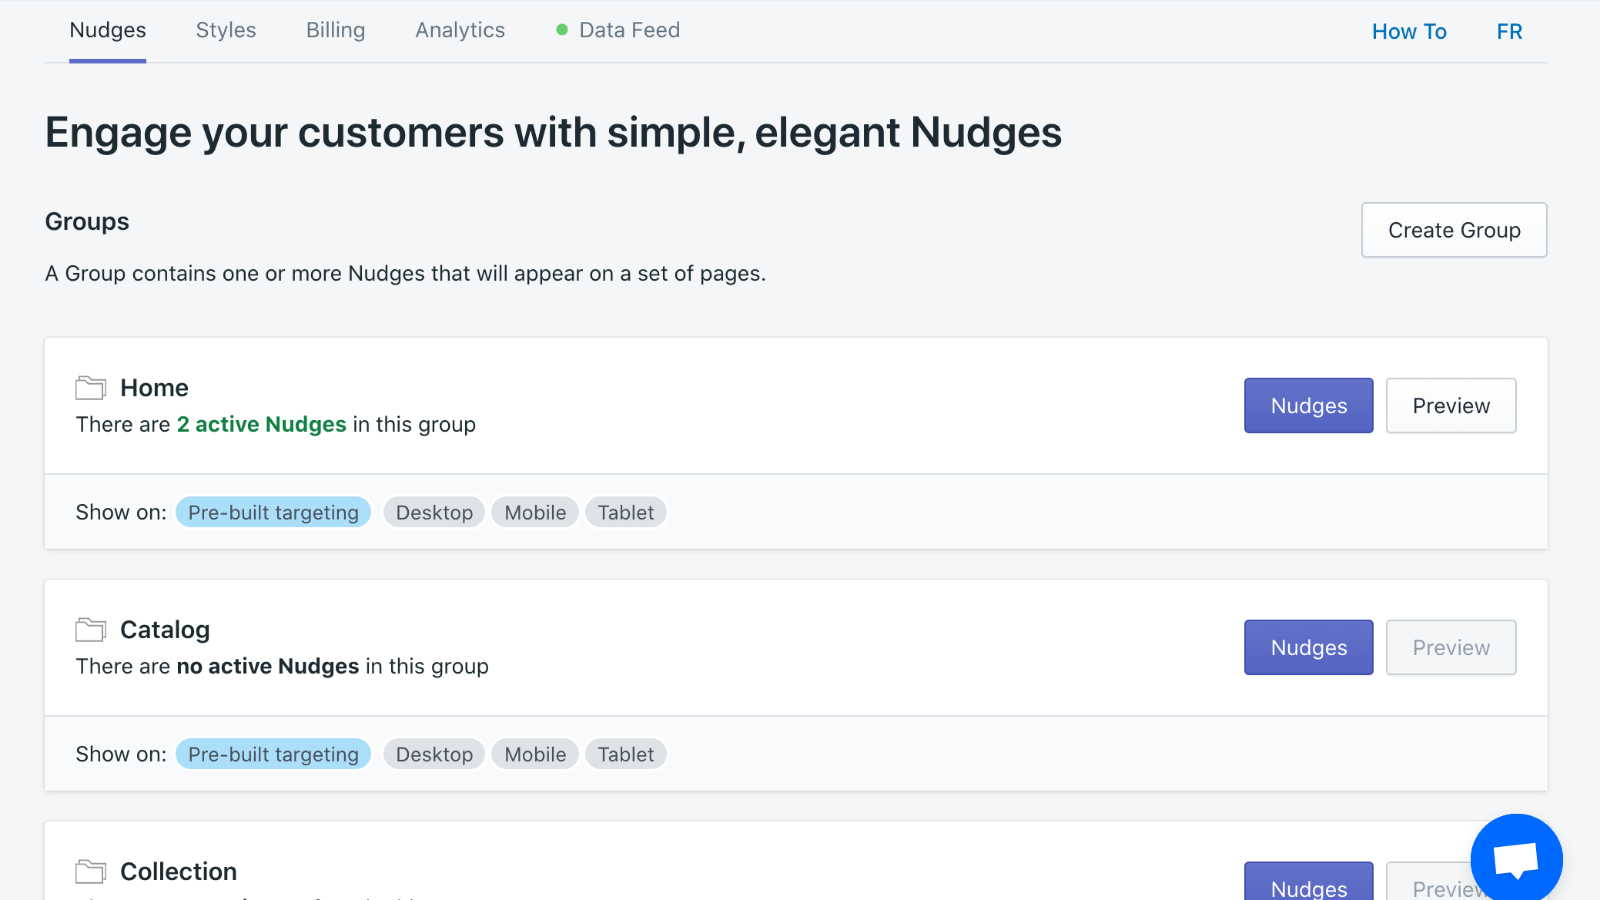Select the Nudges tab
The height and width of the screenshot is (900, 1600).
click(108, 30)
